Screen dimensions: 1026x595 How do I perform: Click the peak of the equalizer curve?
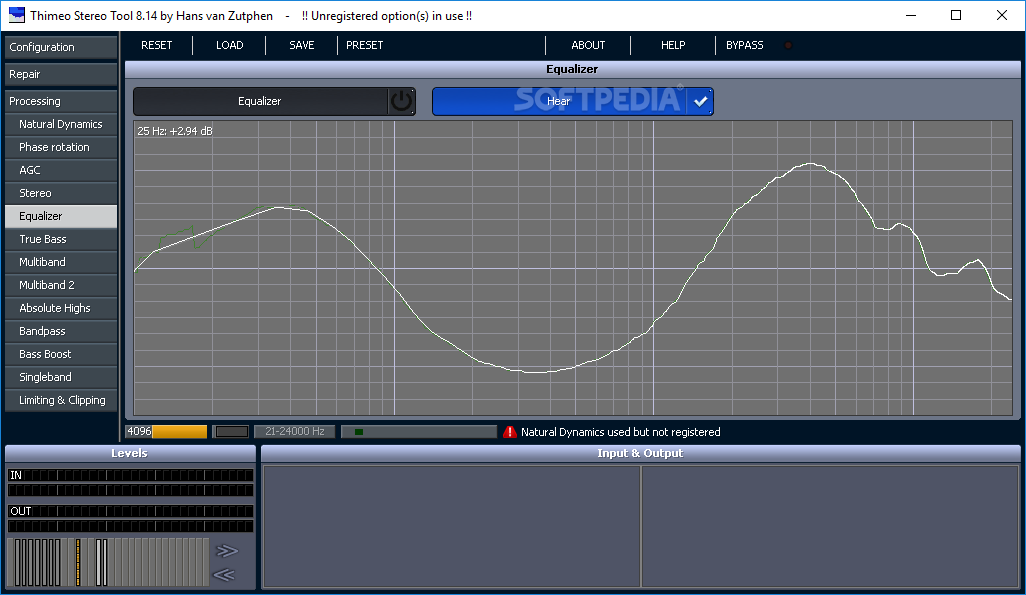click(811, 164)
